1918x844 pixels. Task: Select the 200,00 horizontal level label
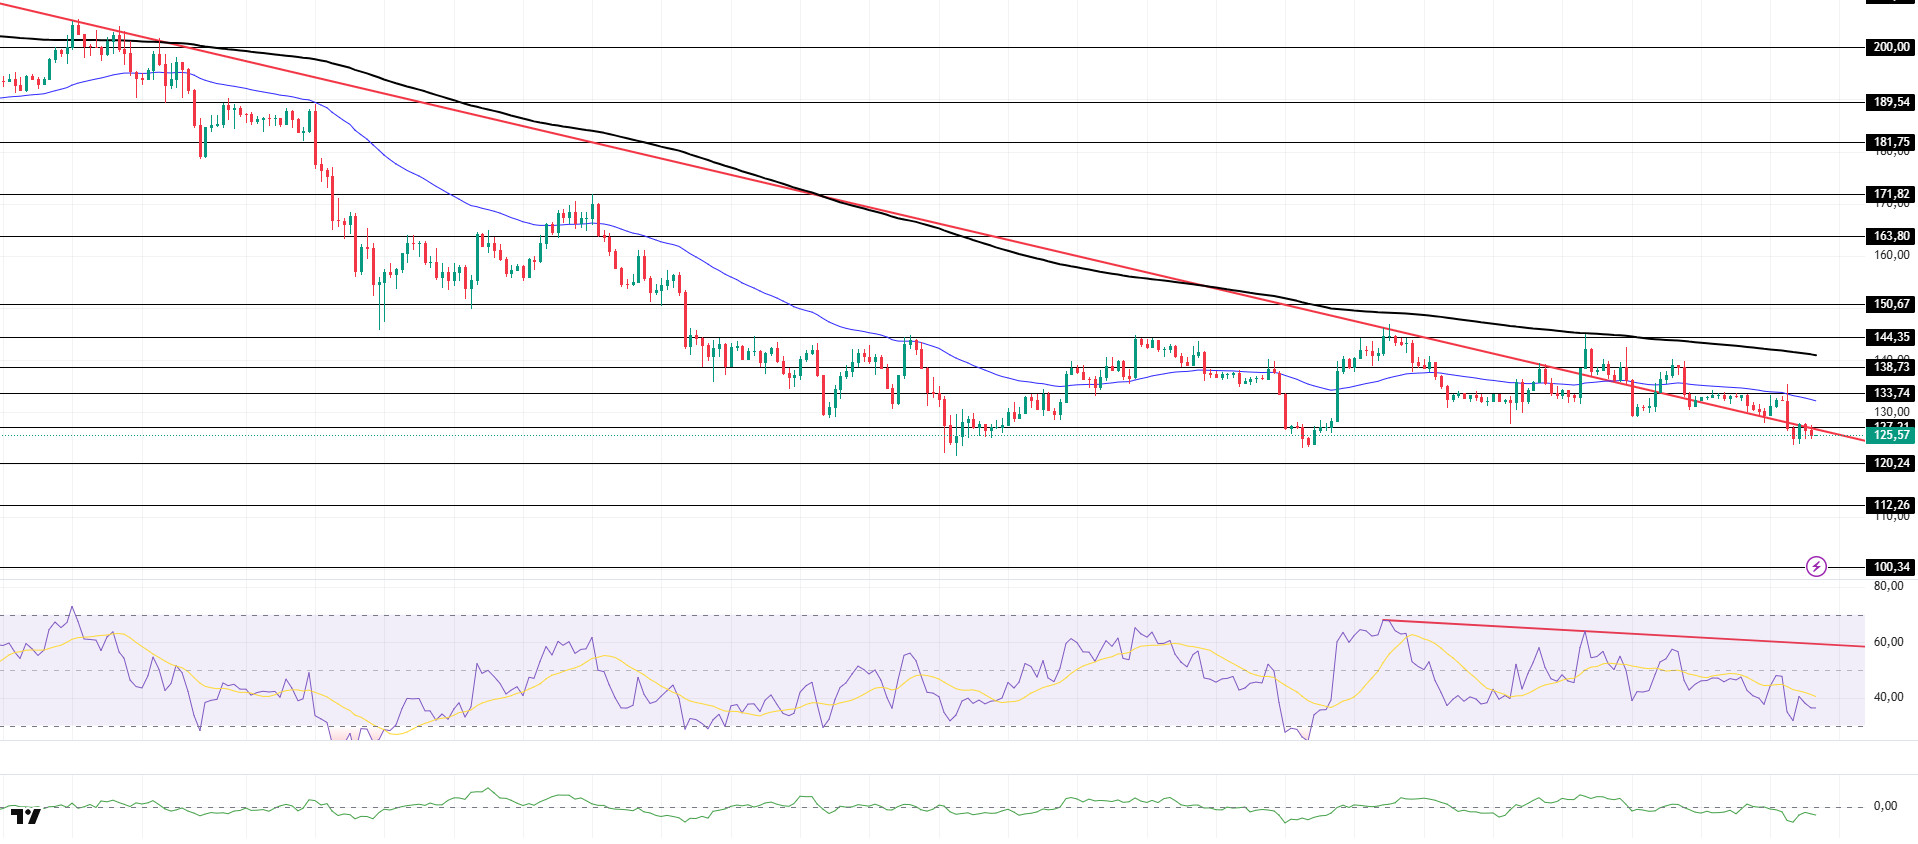pos(1890,47)
